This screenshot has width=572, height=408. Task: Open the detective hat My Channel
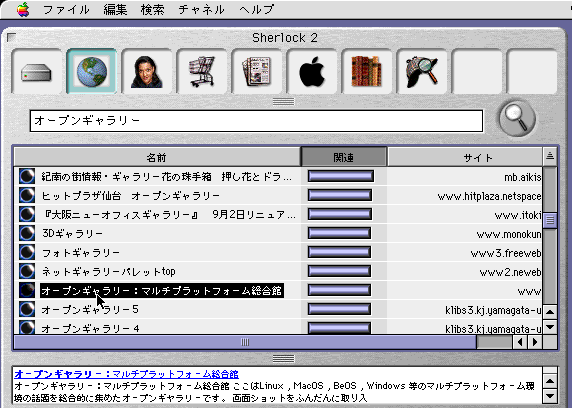(422, 72)
